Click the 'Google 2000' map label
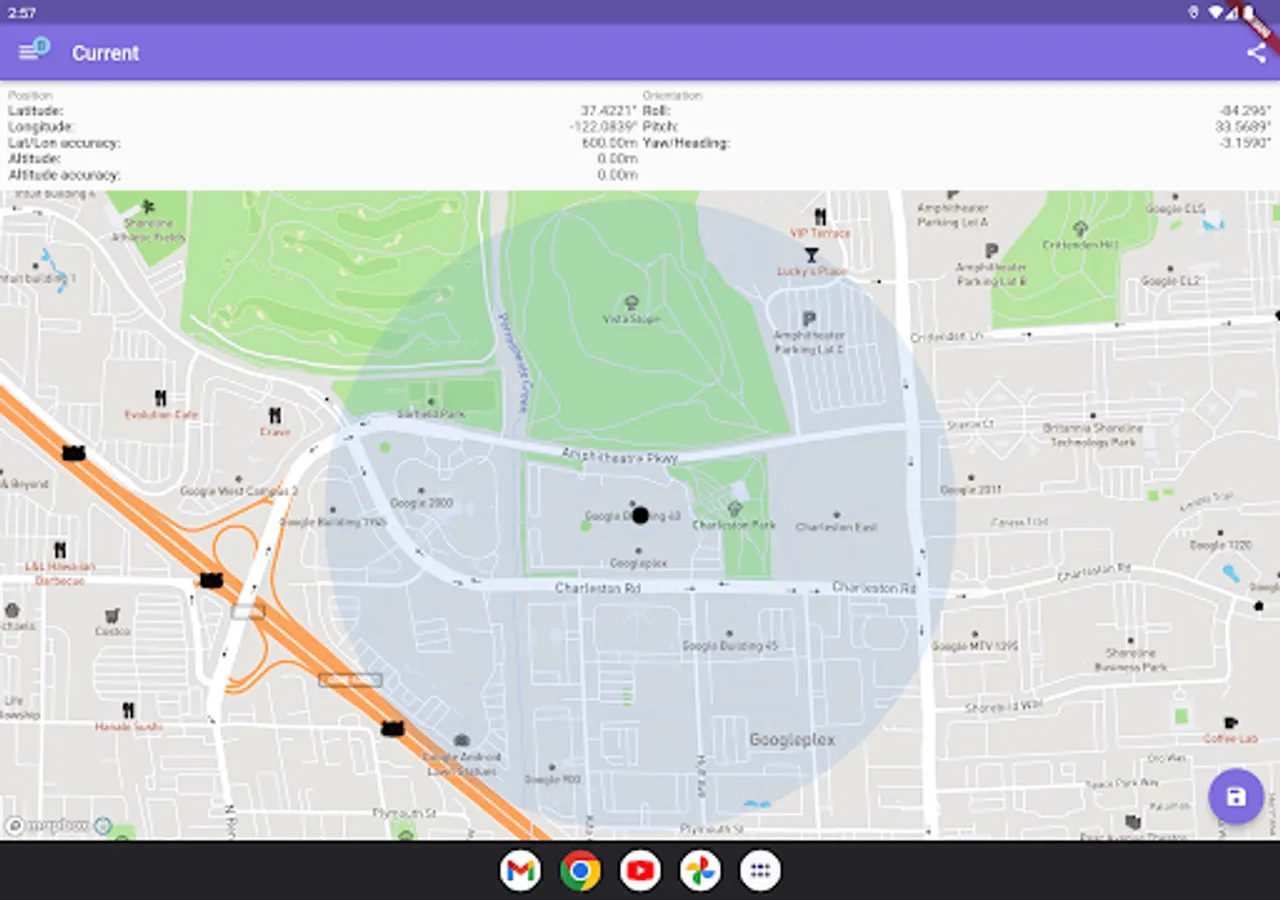This screenshot has height=900, width=1280. click(421, 503)
